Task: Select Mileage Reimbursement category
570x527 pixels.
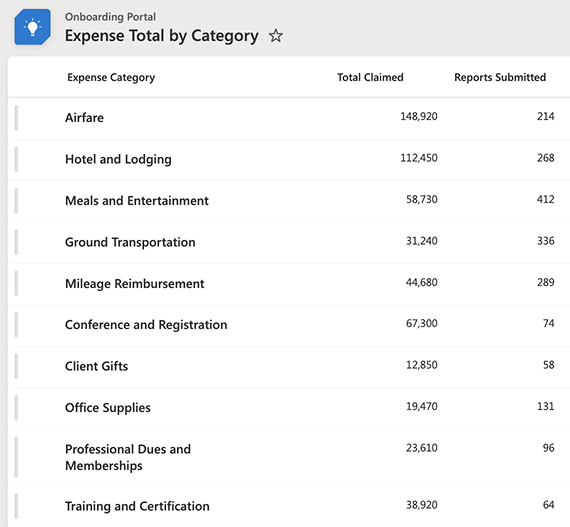Action: click(135, 283)
